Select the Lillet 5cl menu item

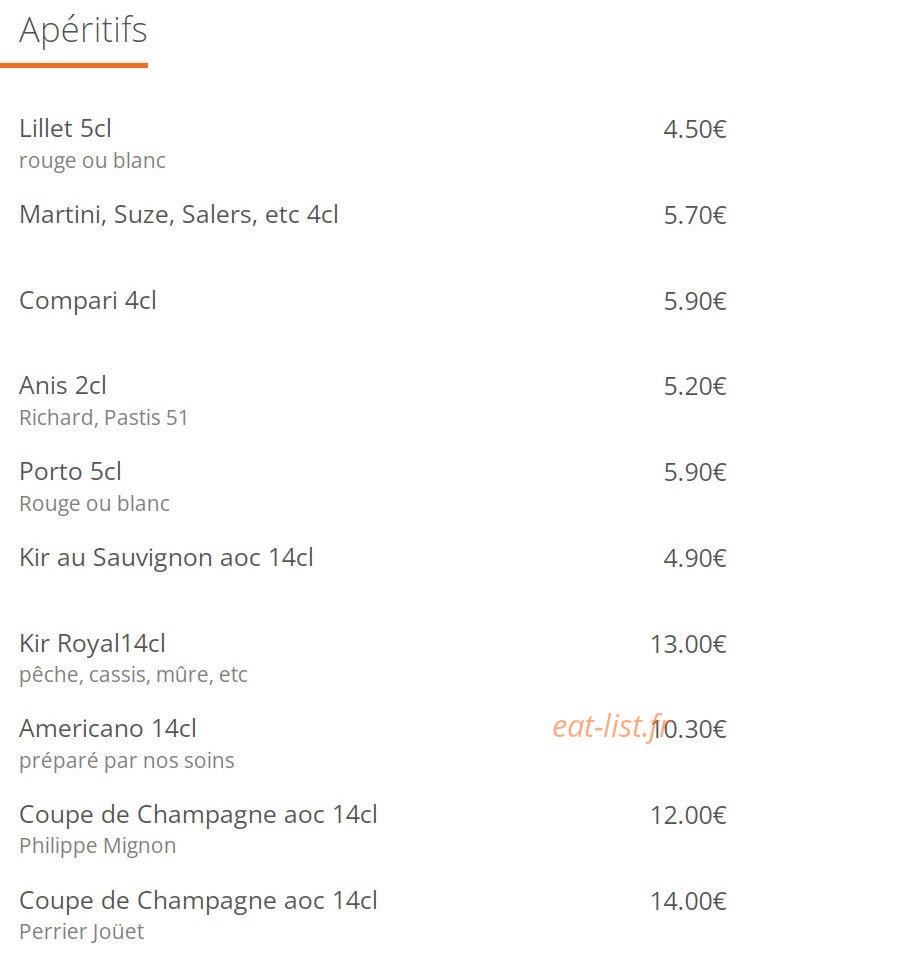pos(65,128)
